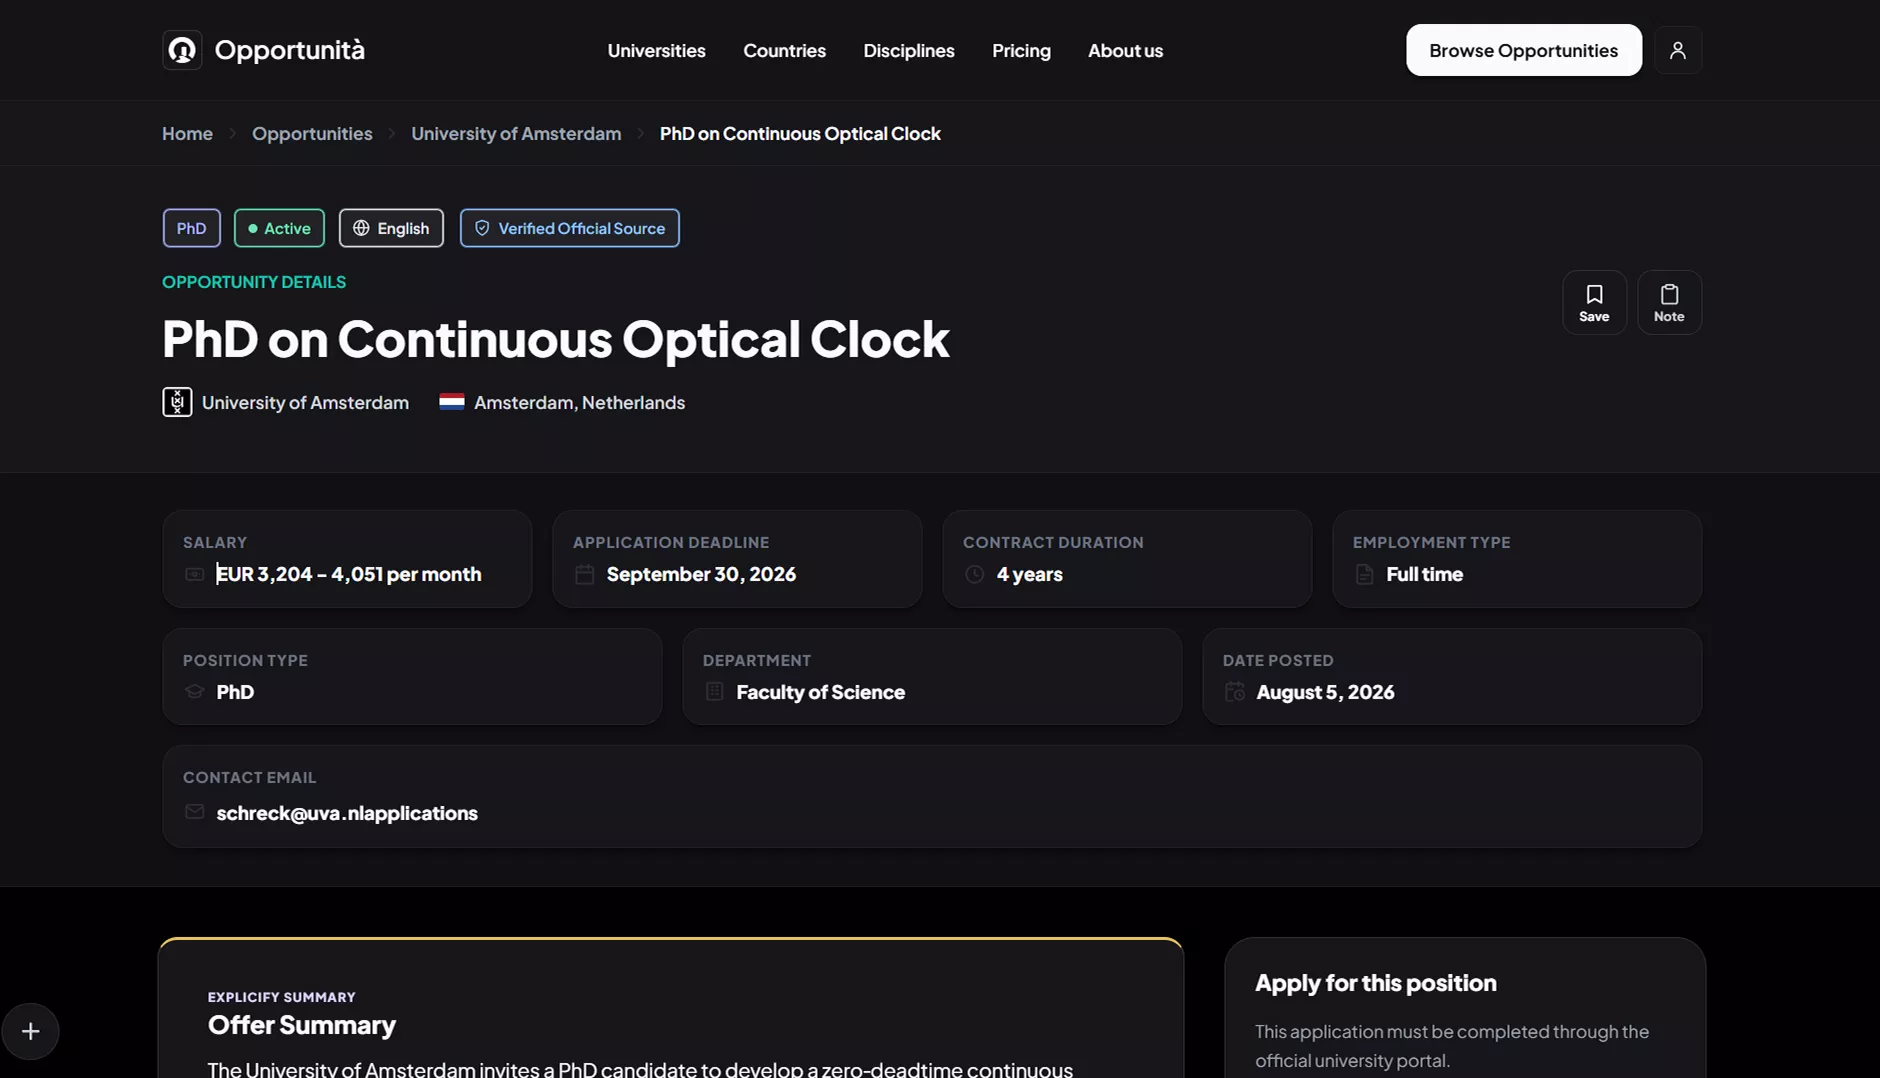Open the user account profile icon
Screen dimensions: 1880x1078
tap(1678, 50)
